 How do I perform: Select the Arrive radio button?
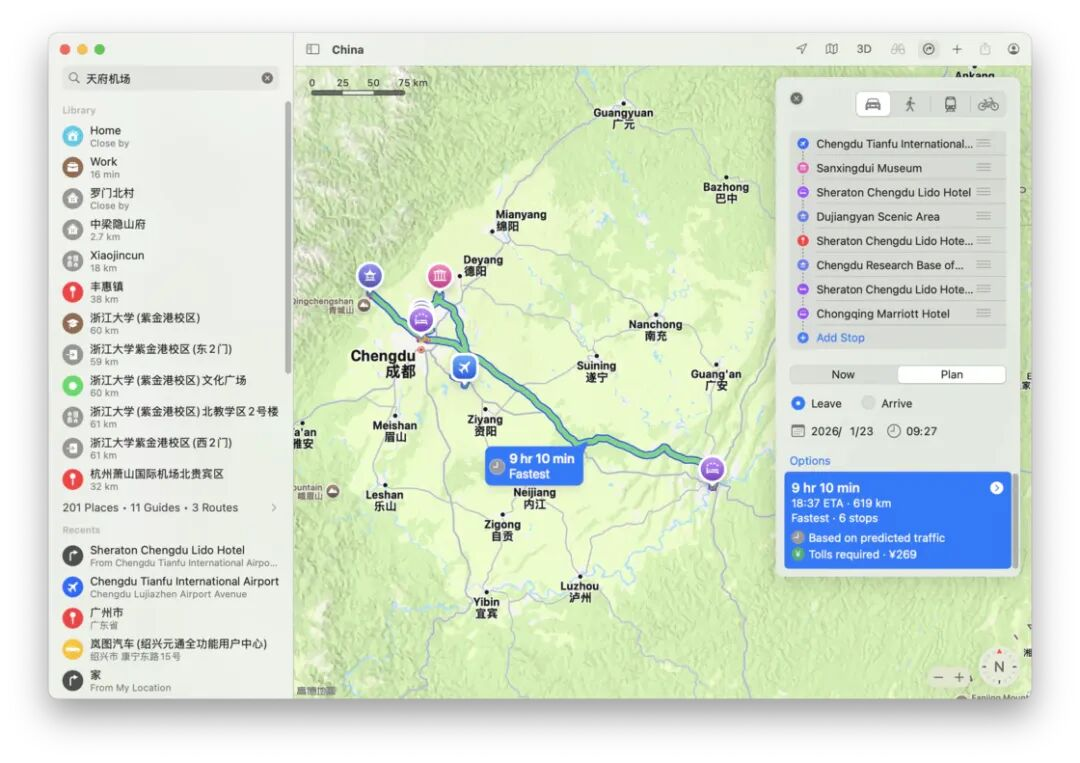(x=868, y=403)
